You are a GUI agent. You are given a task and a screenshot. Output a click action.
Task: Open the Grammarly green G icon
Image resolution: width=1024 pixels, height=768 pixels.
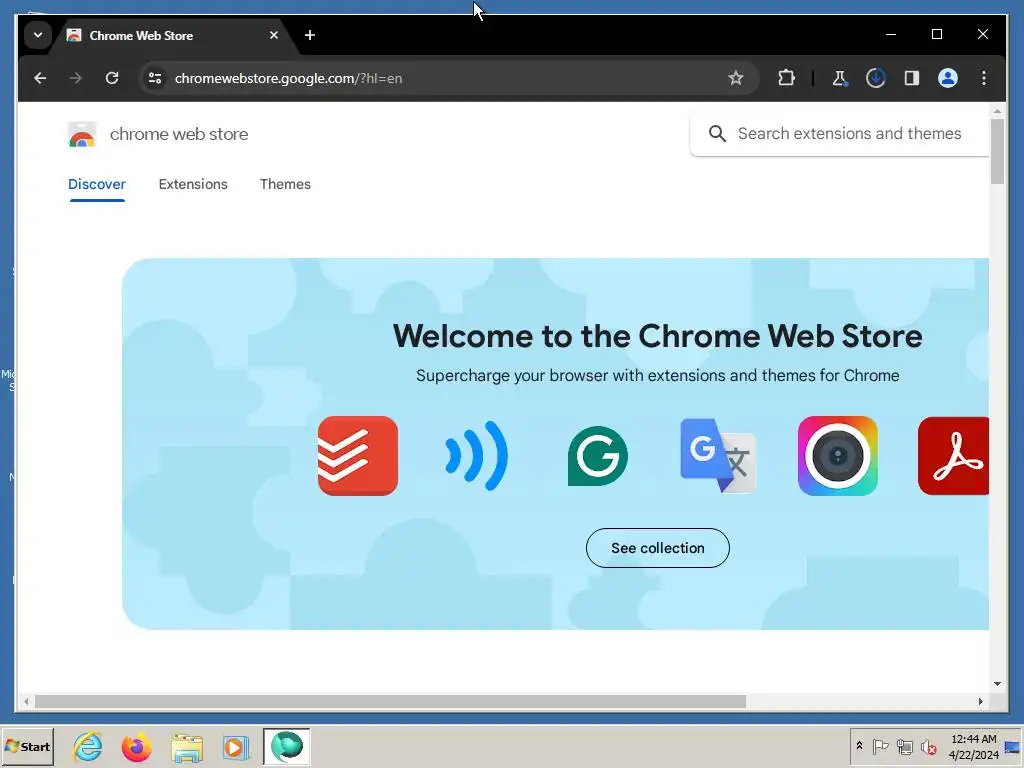point(598,456)
